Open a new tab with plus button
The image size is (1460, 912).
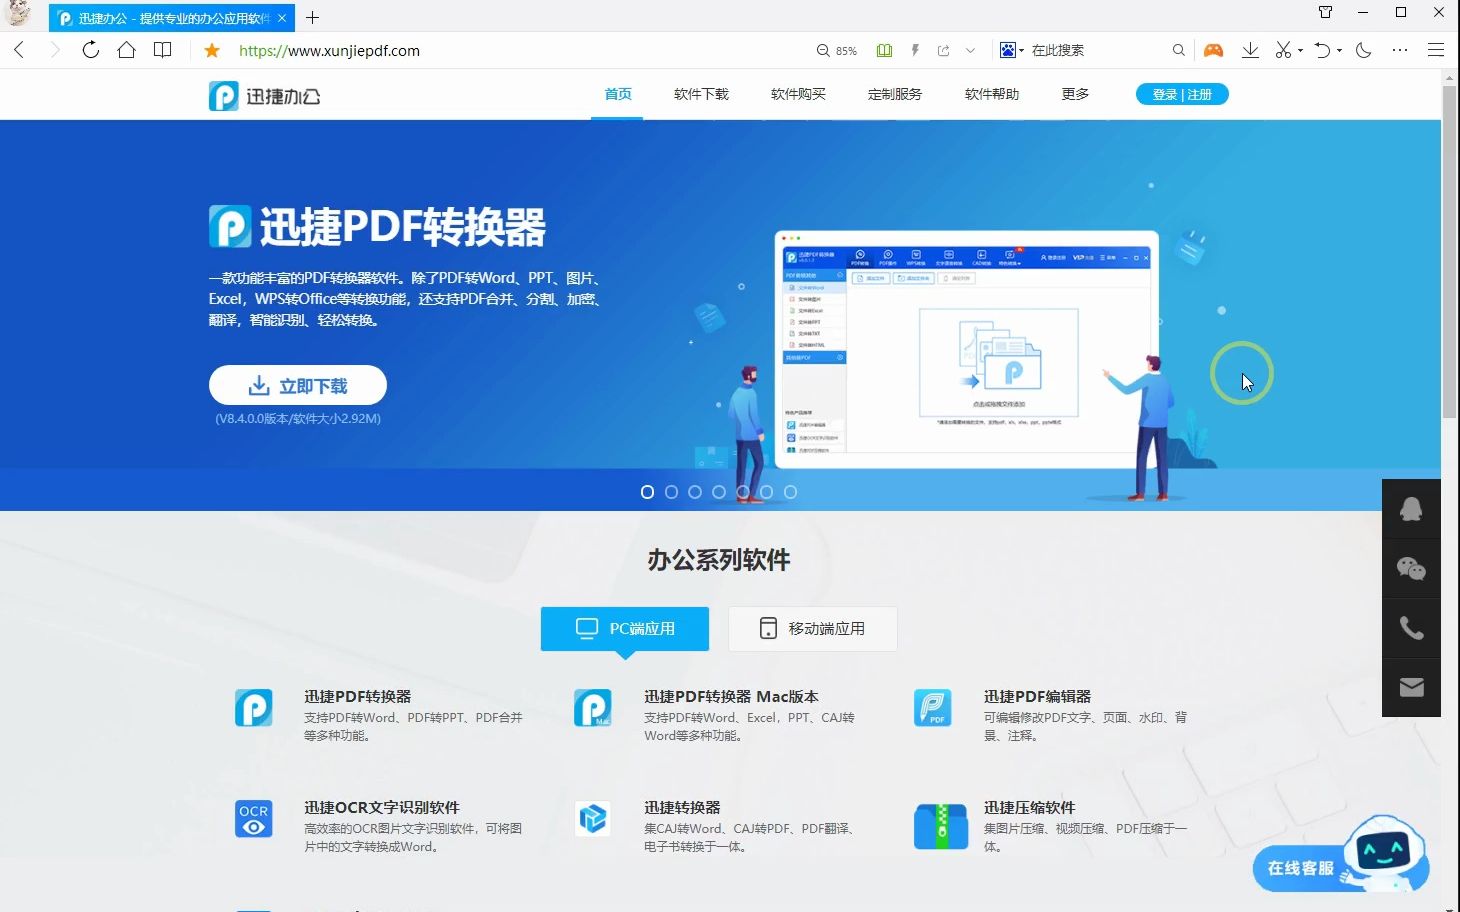point(312,18)
